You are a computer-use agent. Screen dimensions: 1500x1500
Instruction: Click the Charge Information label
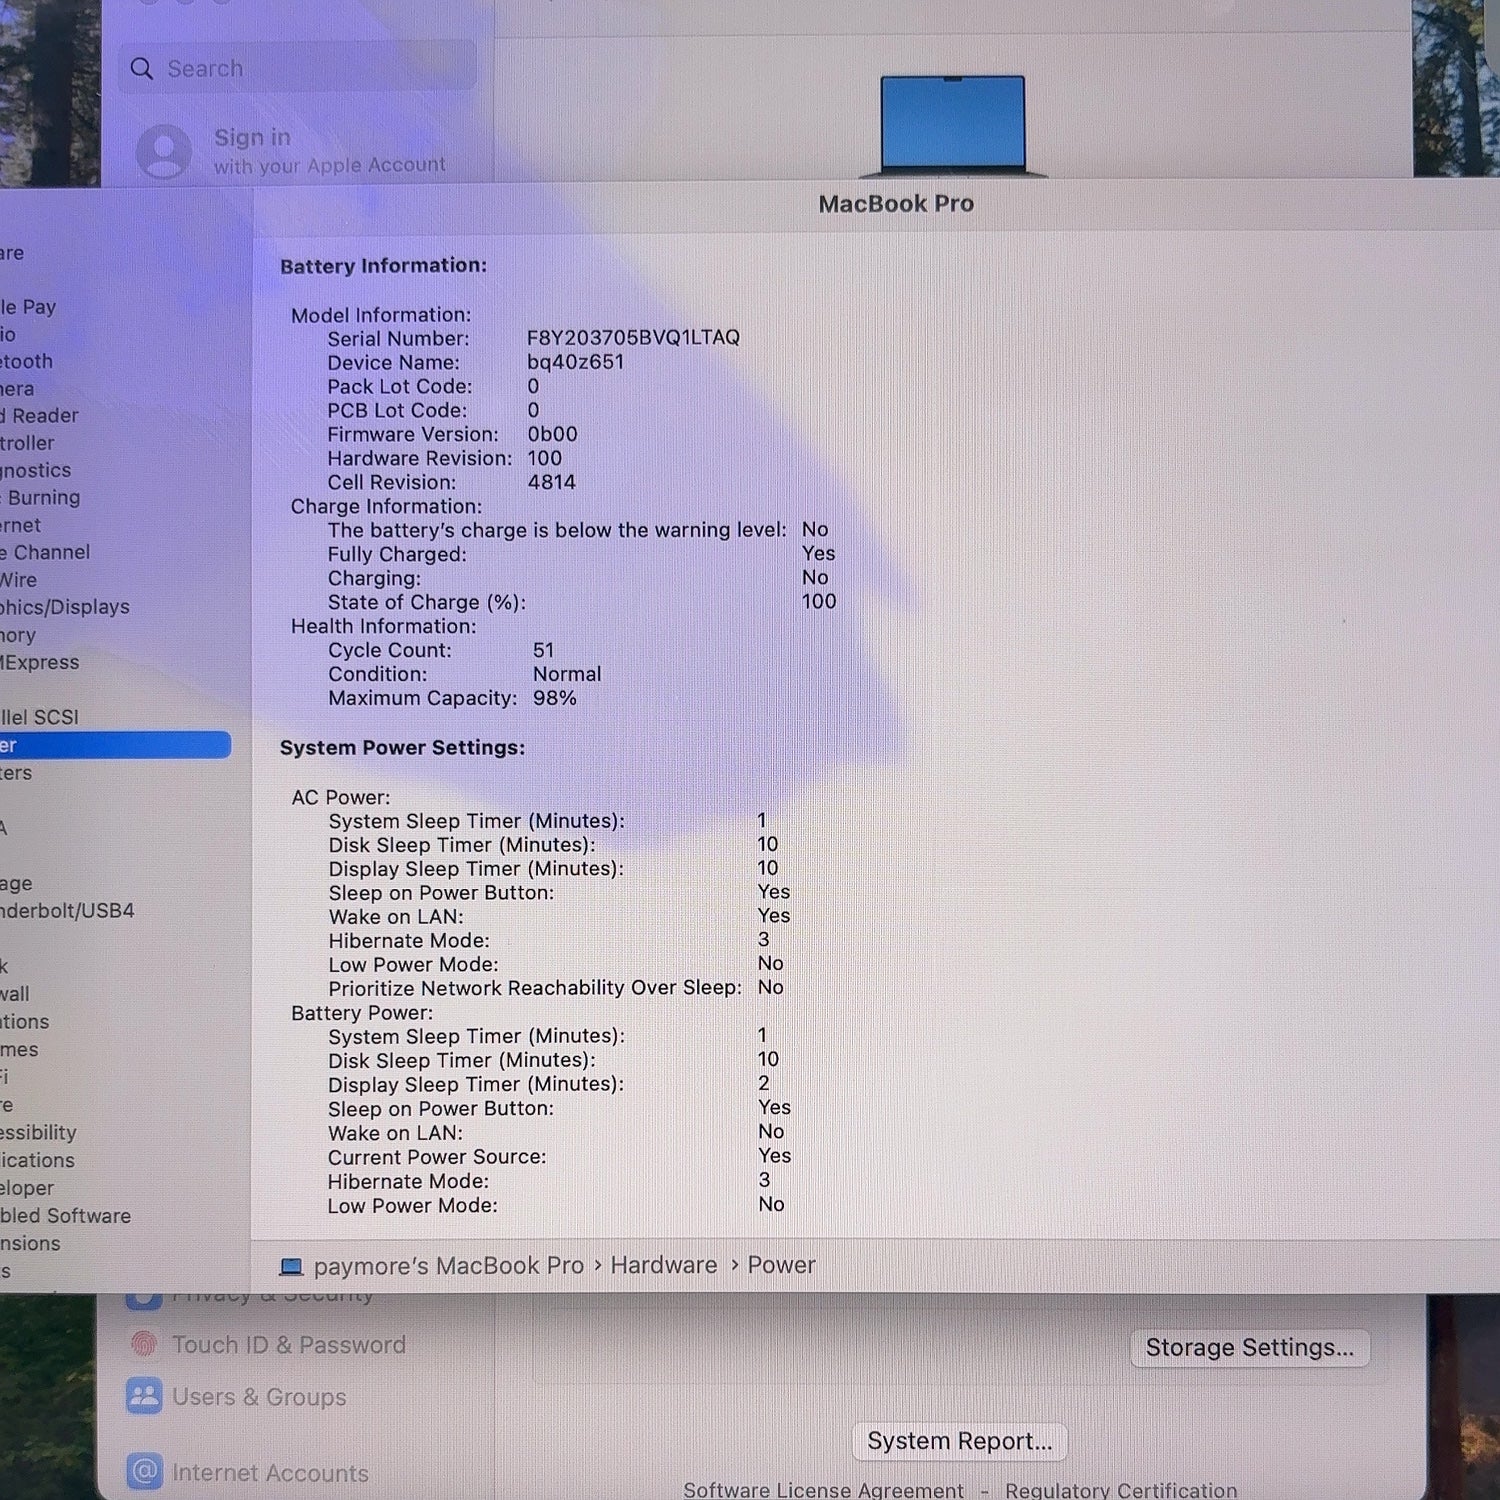386,506
